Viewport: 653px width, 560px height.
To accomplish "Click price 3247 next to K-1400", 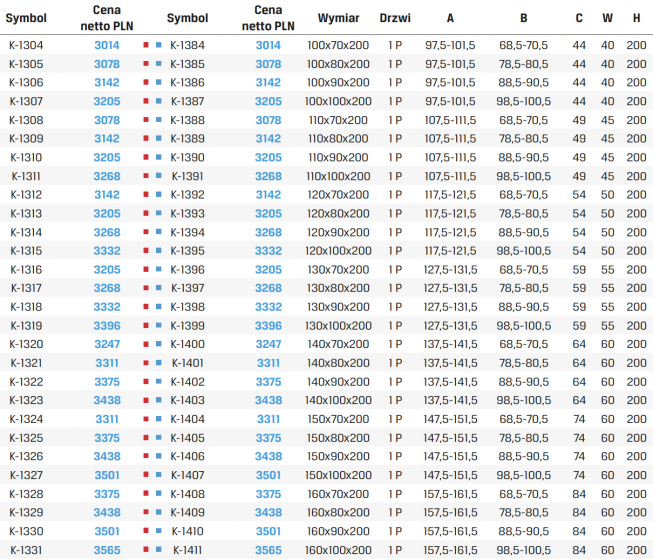I will [x=268, y=344].
